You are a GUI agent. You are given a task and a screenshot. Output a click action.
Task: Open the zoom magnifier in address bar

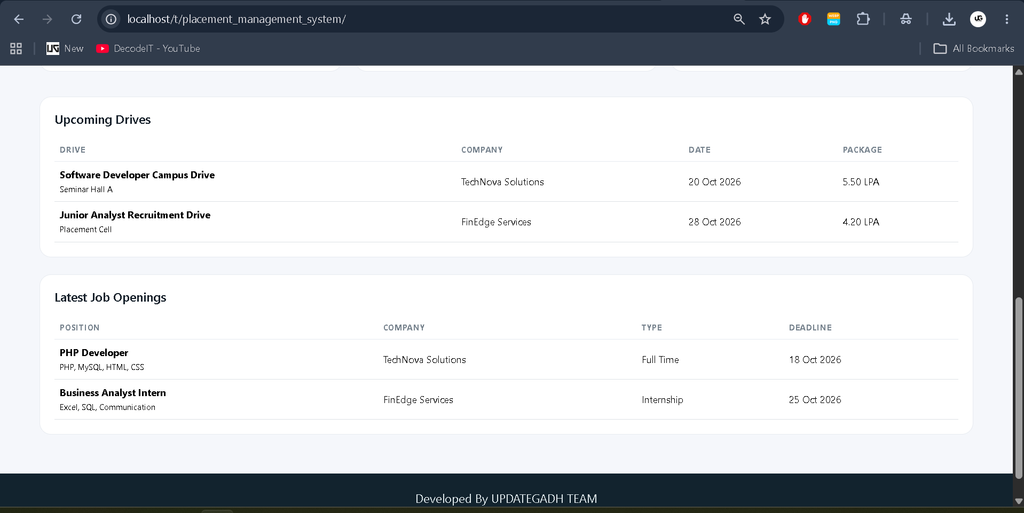[739, 19]
